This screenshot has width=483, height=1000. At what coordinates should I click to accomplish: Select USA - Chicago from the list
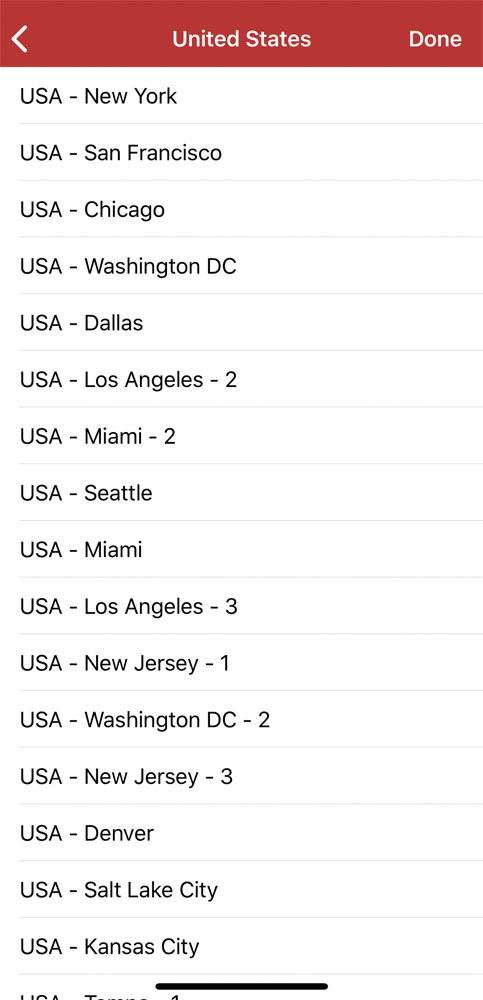tap(241, 209)
